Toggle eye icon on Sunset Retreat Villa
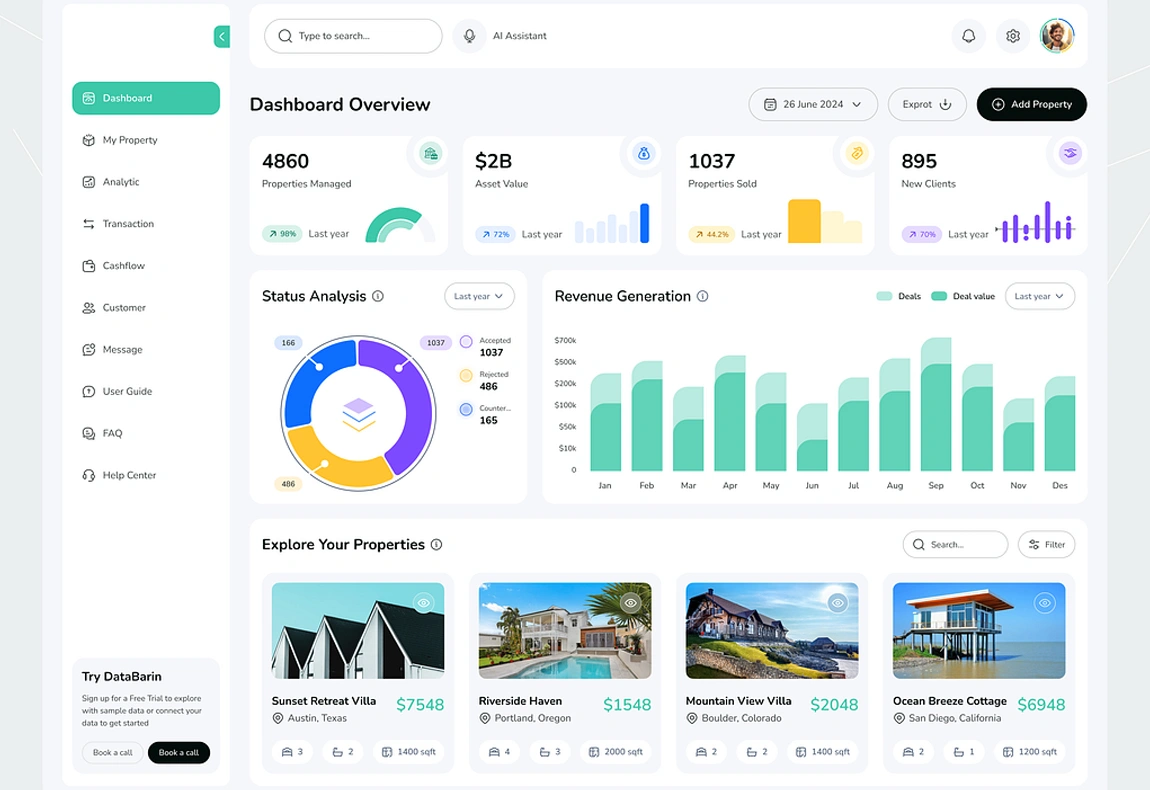The image size is (1150, 790). pyautogui.click(x=424, y=603)
